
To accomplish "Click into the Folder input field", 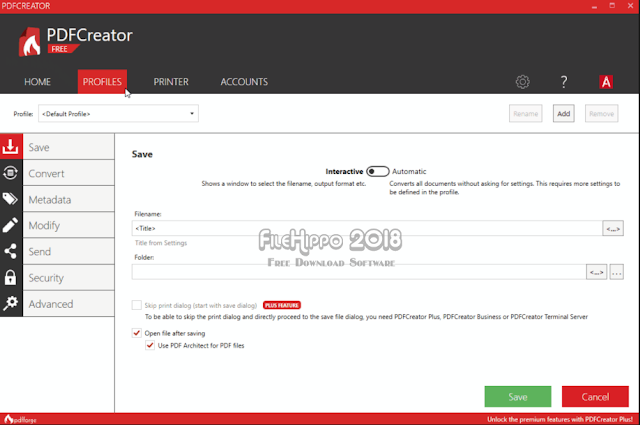I will (x=359, y=272).
